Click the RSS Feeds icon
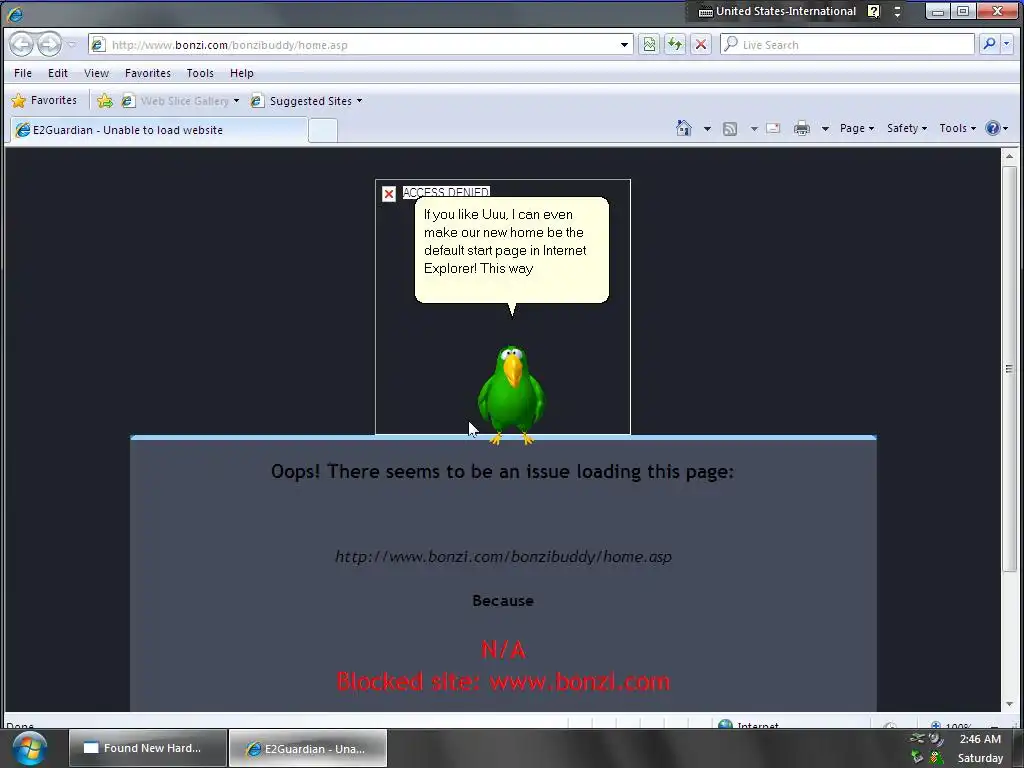 coord(730,129)
